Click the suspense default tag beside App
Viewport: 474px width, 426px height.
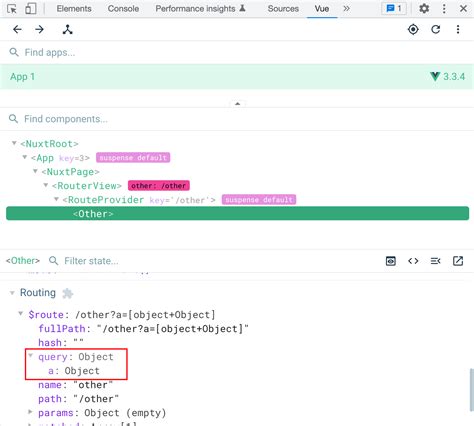133,158
